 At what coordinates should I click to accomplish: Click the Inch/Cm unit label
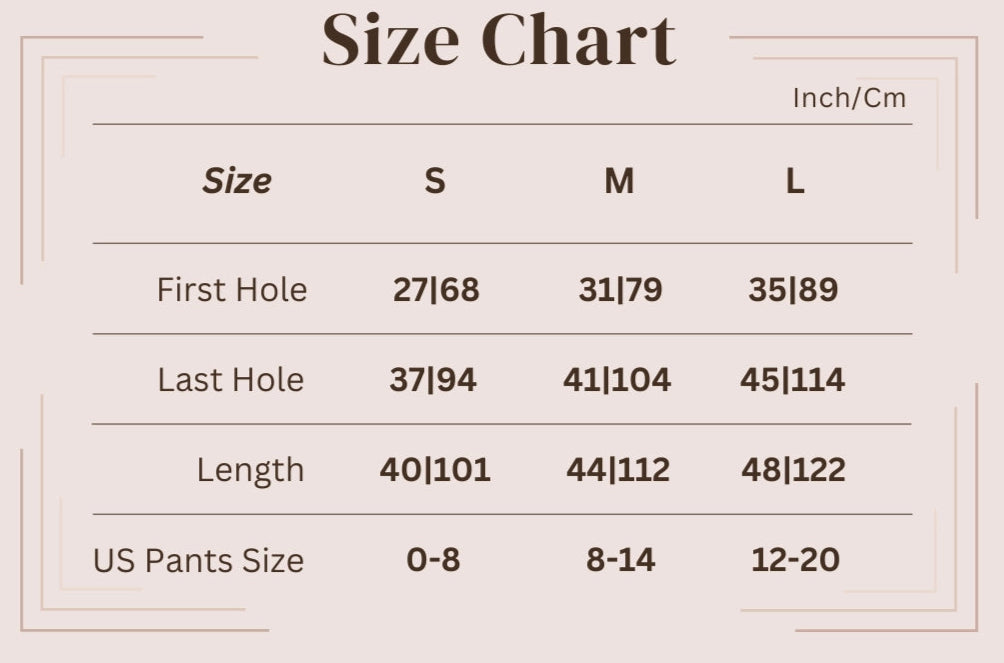pyautogui.click(x=849, y=98)
